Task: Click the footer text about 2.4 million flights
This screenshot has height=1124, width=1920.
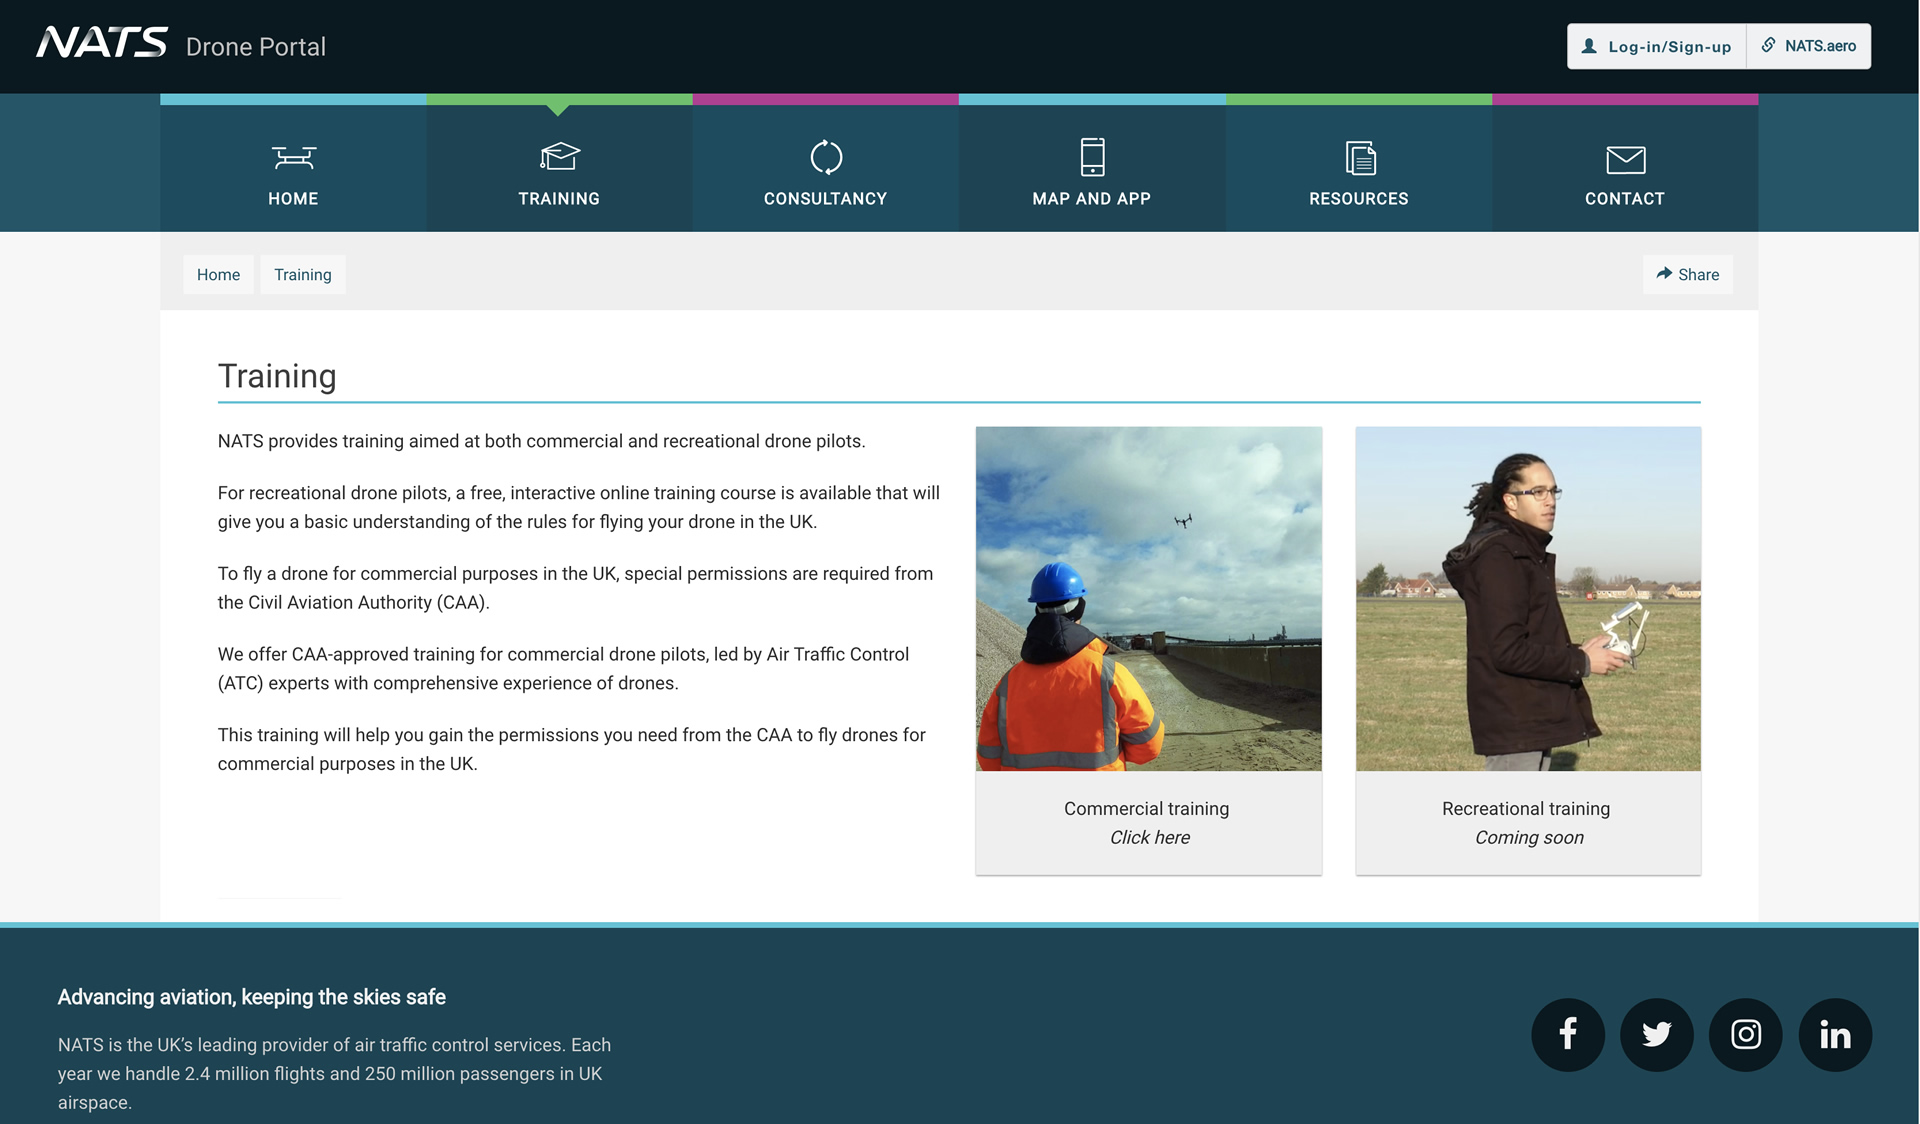Action: 334,1073
